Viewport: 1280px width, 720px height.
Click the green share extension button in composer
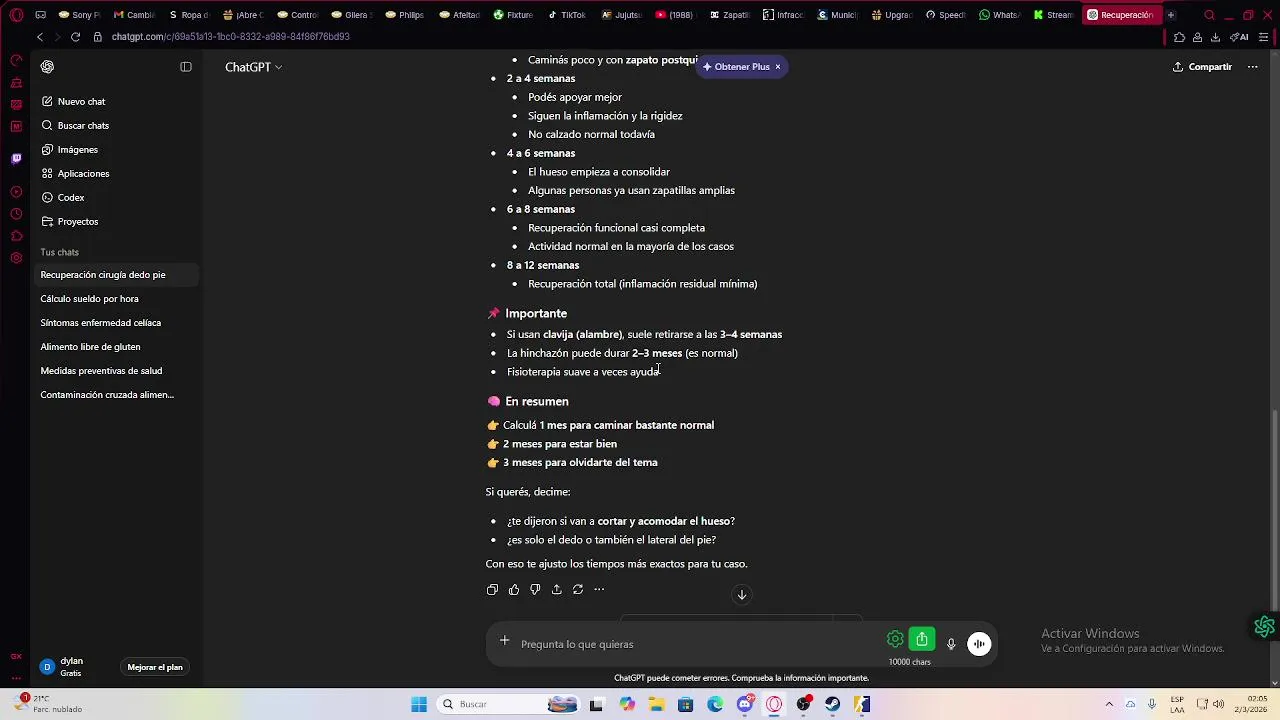(x=922, y=639)
